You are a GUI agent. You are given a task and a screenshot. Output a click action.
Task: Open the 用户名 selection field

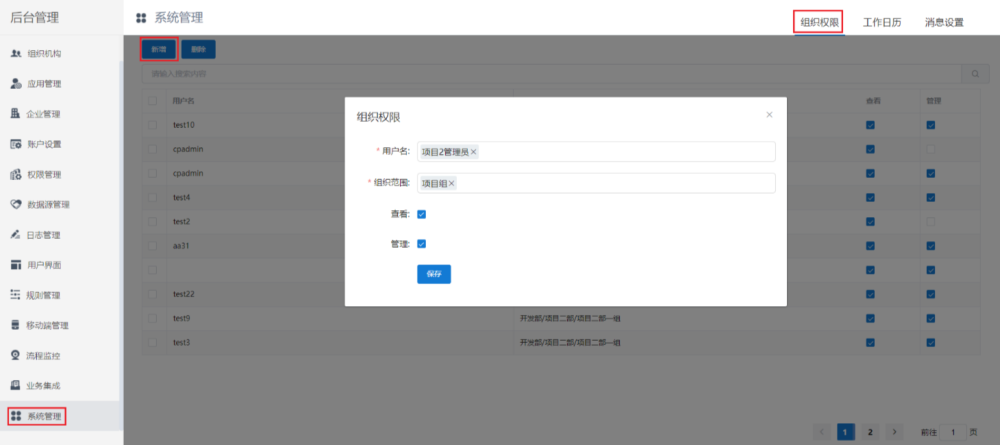coord(620,152)
